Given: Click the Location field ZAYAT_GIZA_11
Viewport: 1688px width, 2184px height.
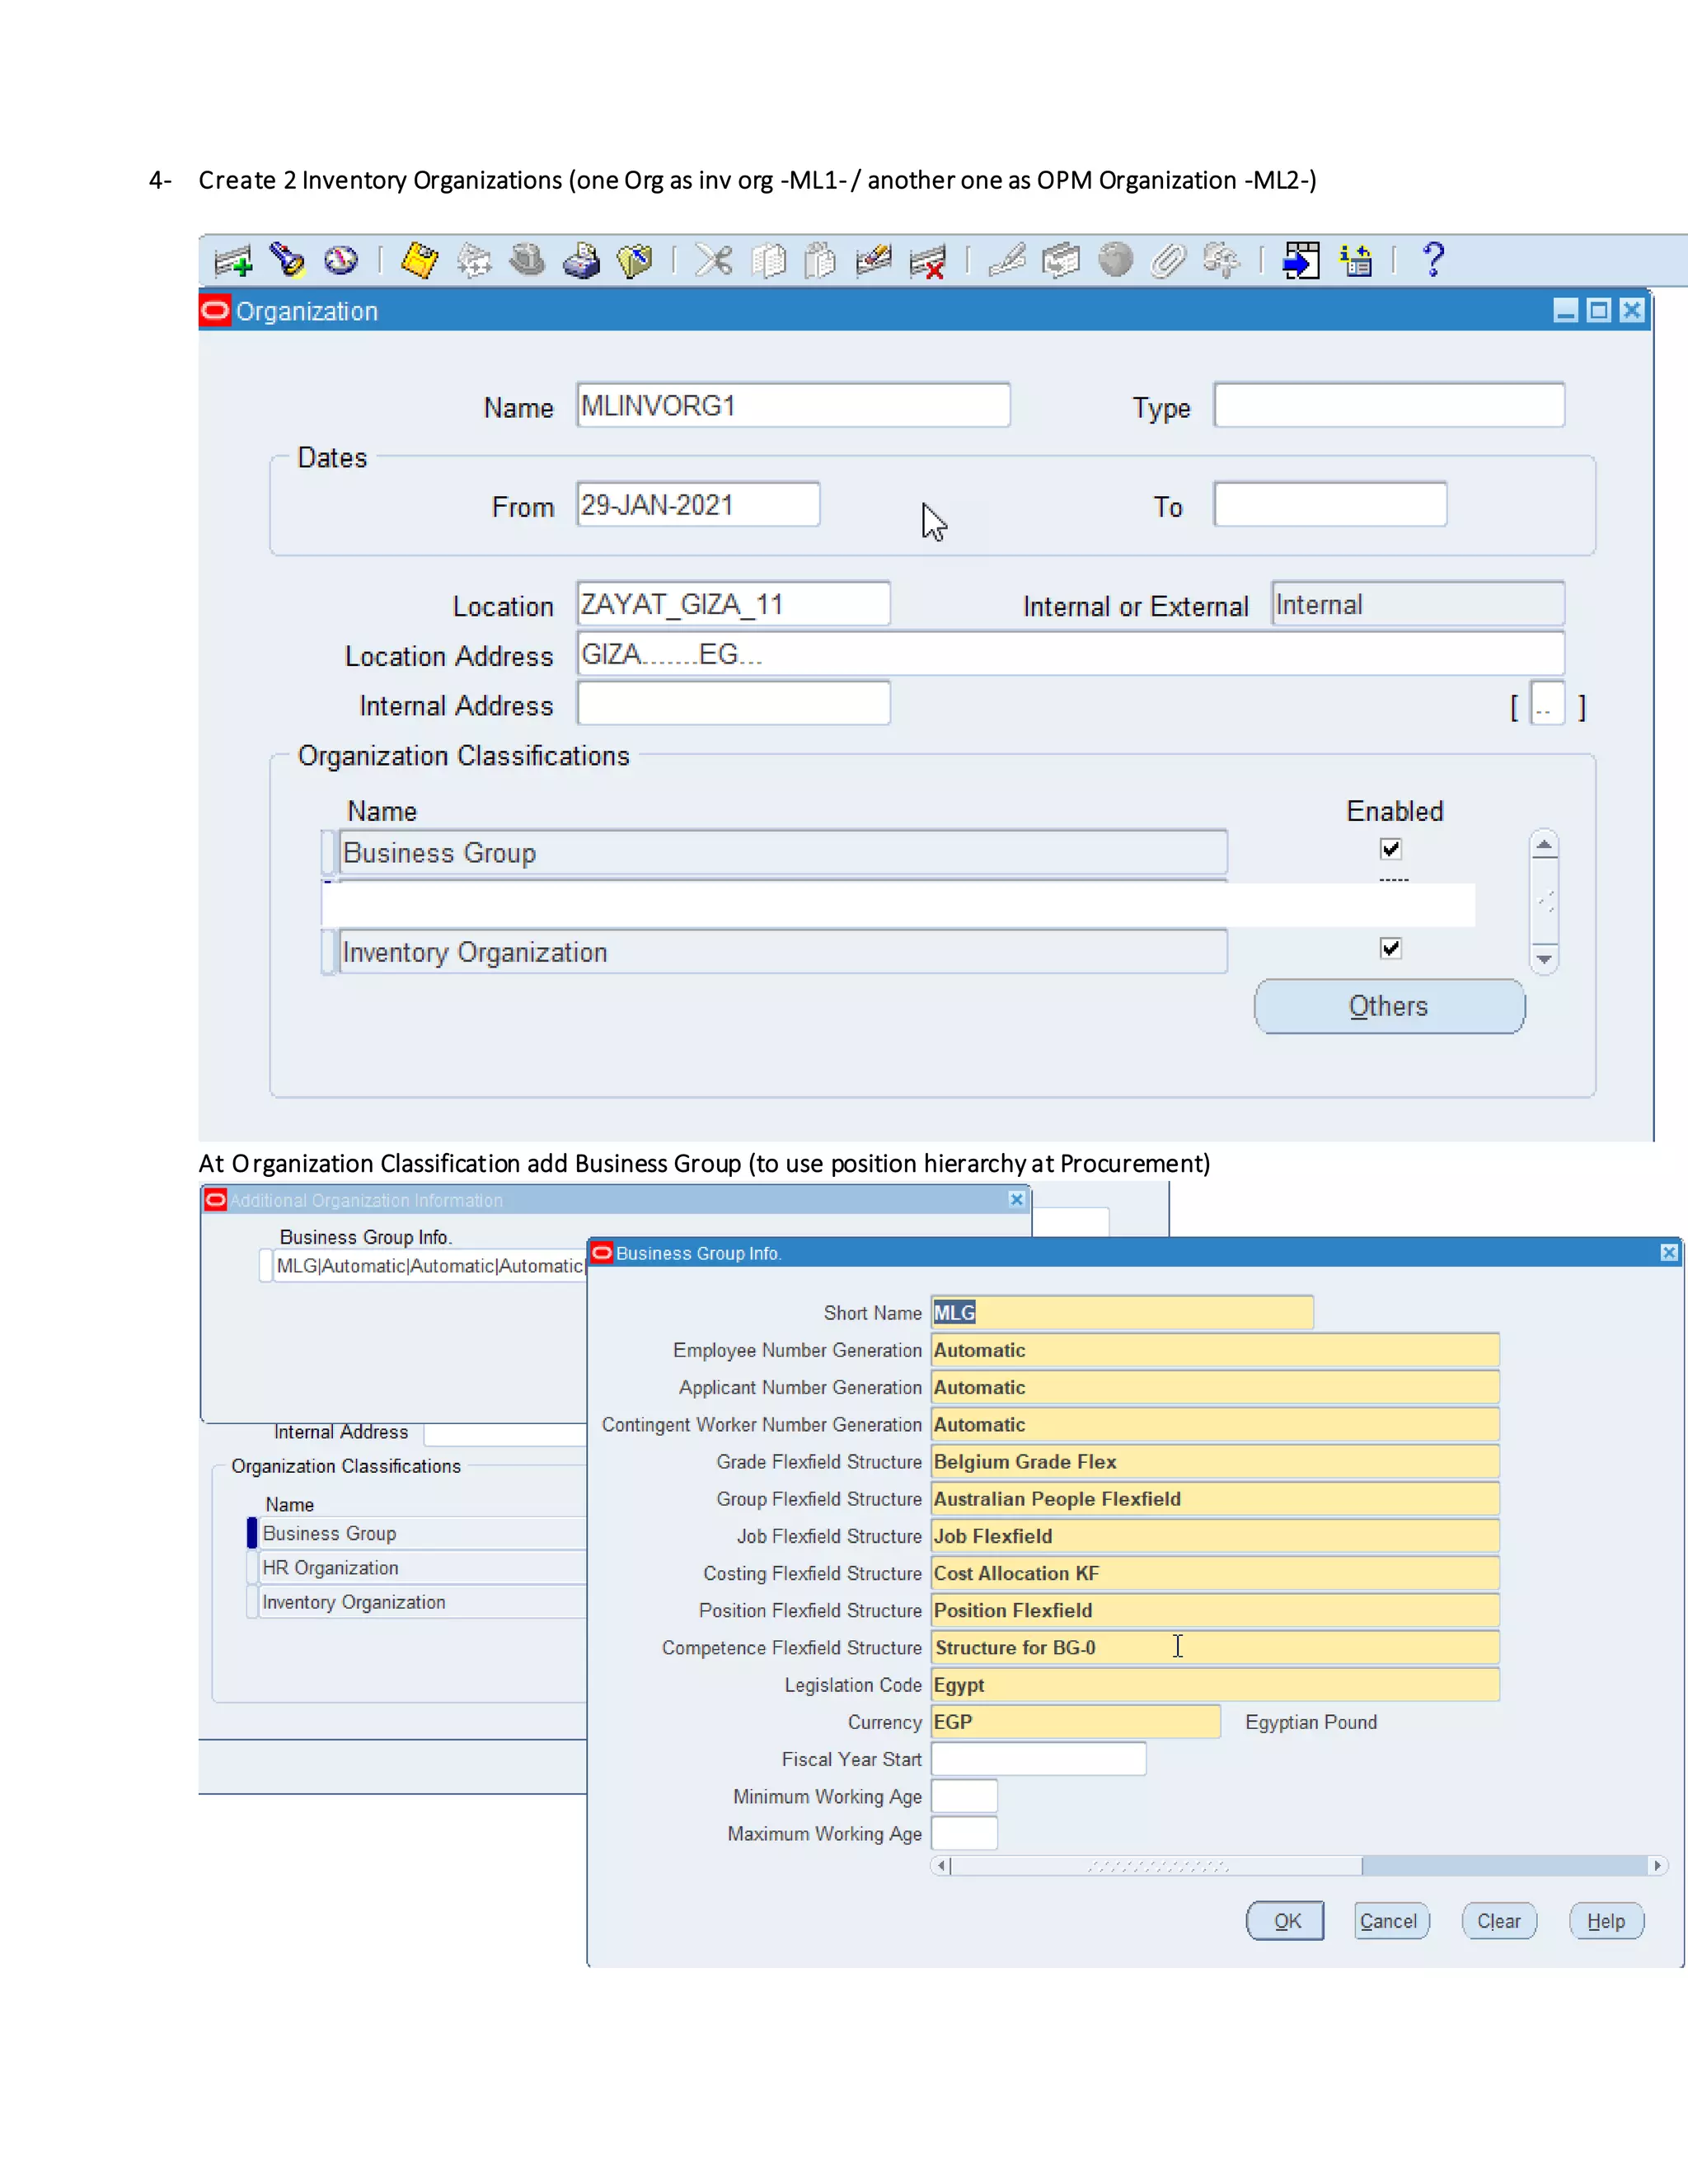Looking at the screenshot, I should point(733,604).
